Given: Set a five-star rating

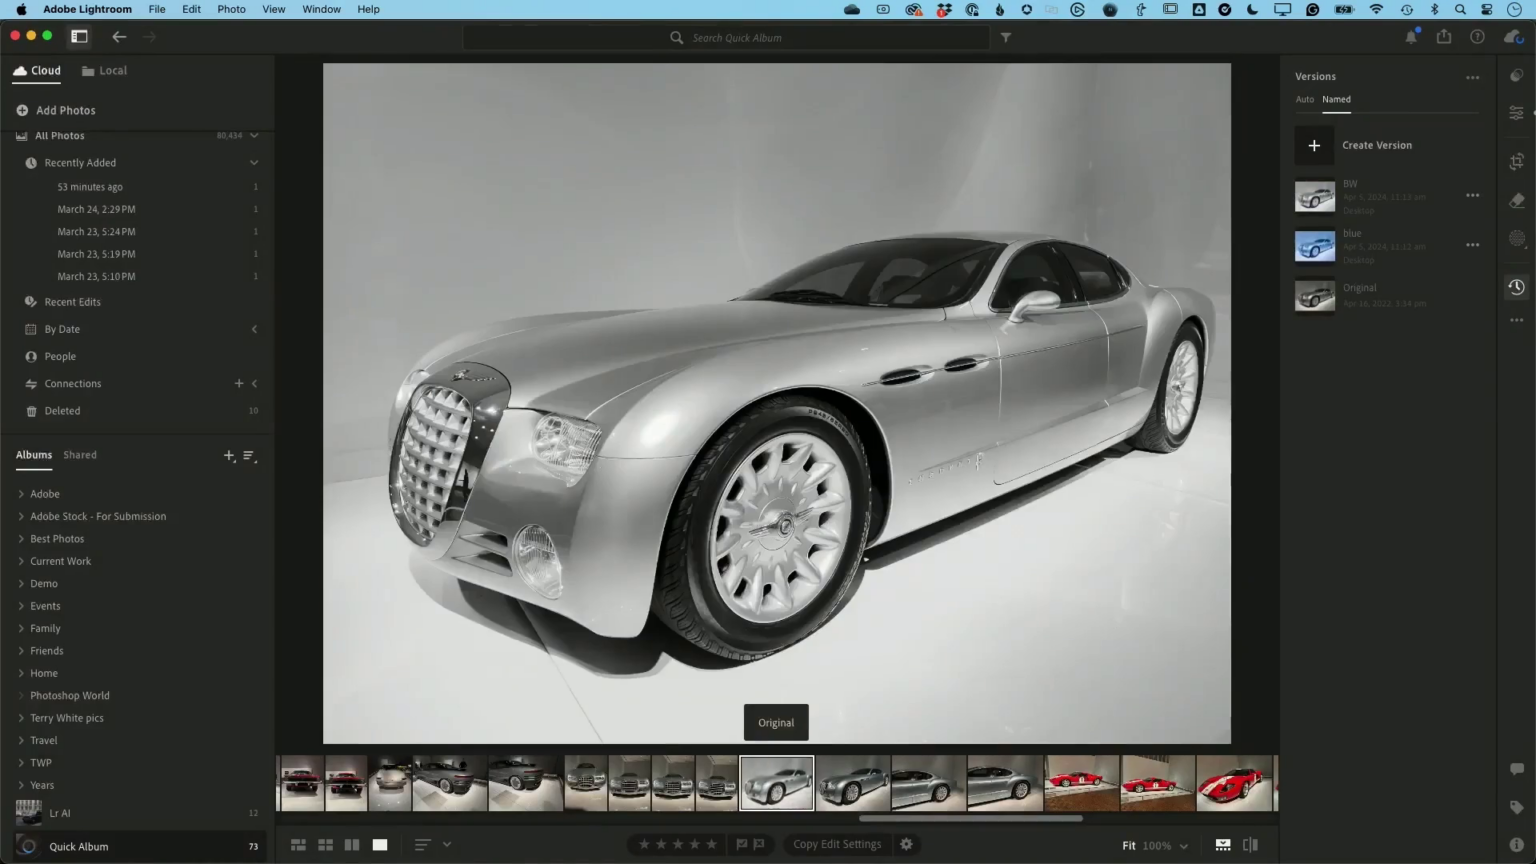Looking at the screenshot, I should pyautogui.click(x=711, y=844).
